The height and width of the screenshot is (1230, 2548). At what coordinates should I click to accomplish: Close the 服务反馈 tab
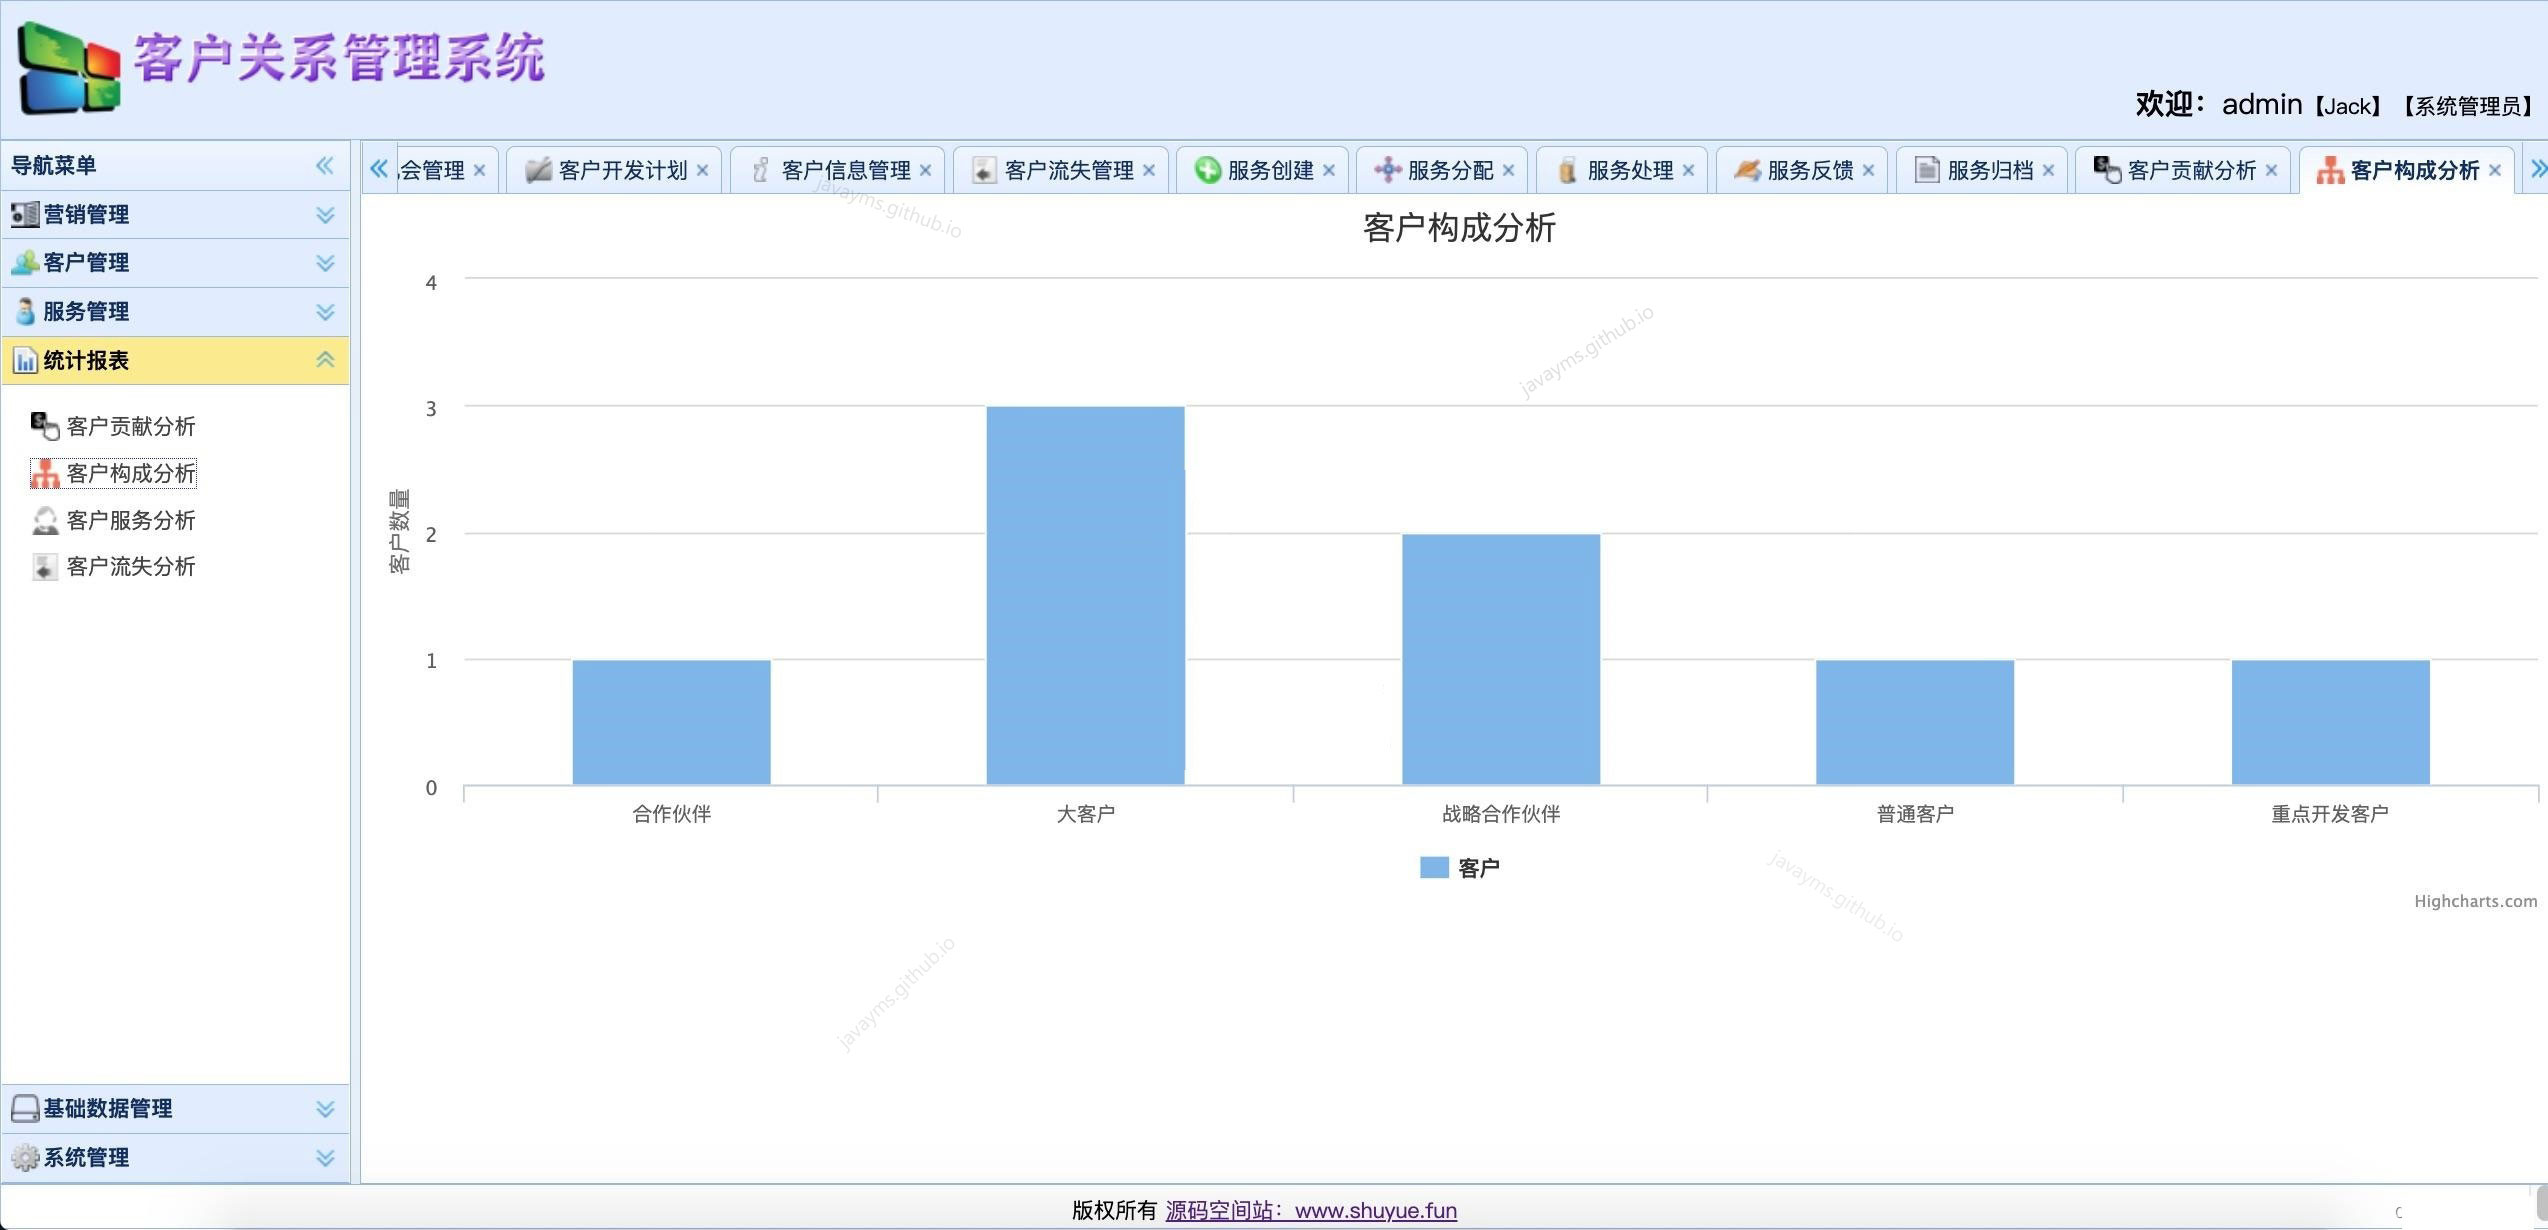[x=1869, y=170]
